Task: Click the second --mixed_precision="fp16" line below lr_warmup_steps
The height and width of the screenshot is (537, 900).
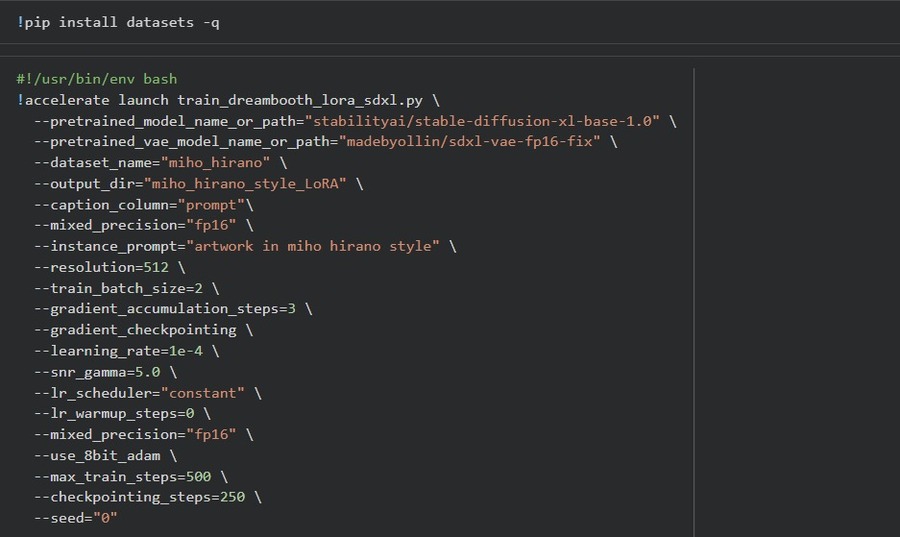Action: click(x=143, y=434)
